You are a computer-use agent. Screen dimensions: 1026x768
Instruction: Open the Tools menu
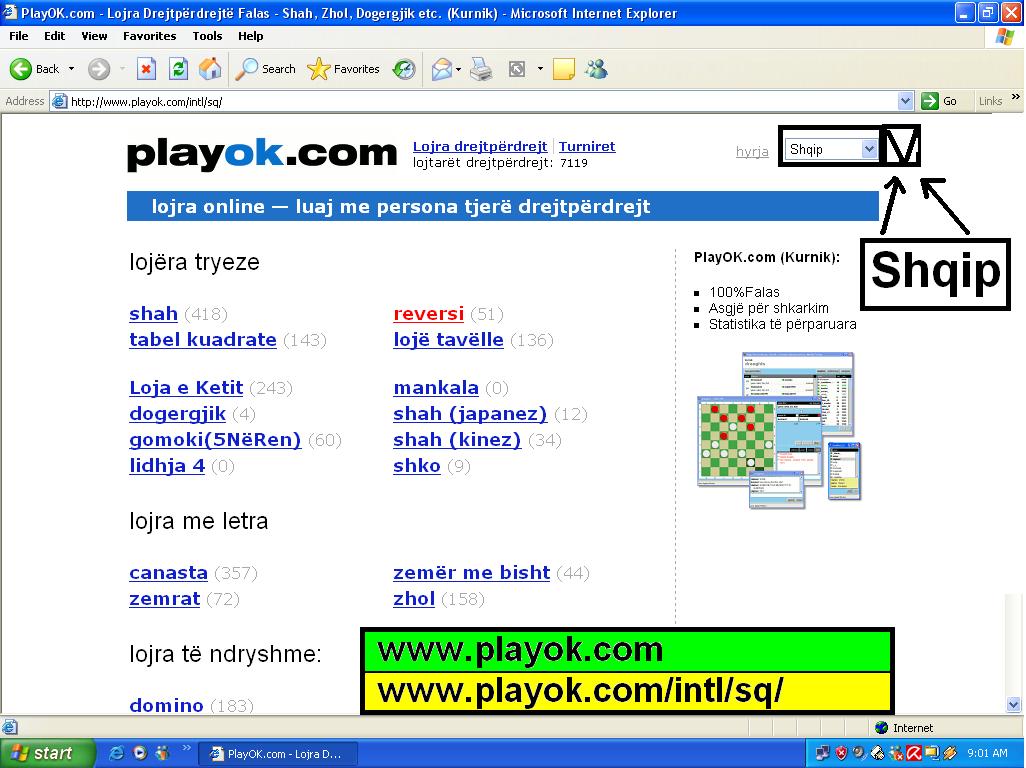click(207, 36)
